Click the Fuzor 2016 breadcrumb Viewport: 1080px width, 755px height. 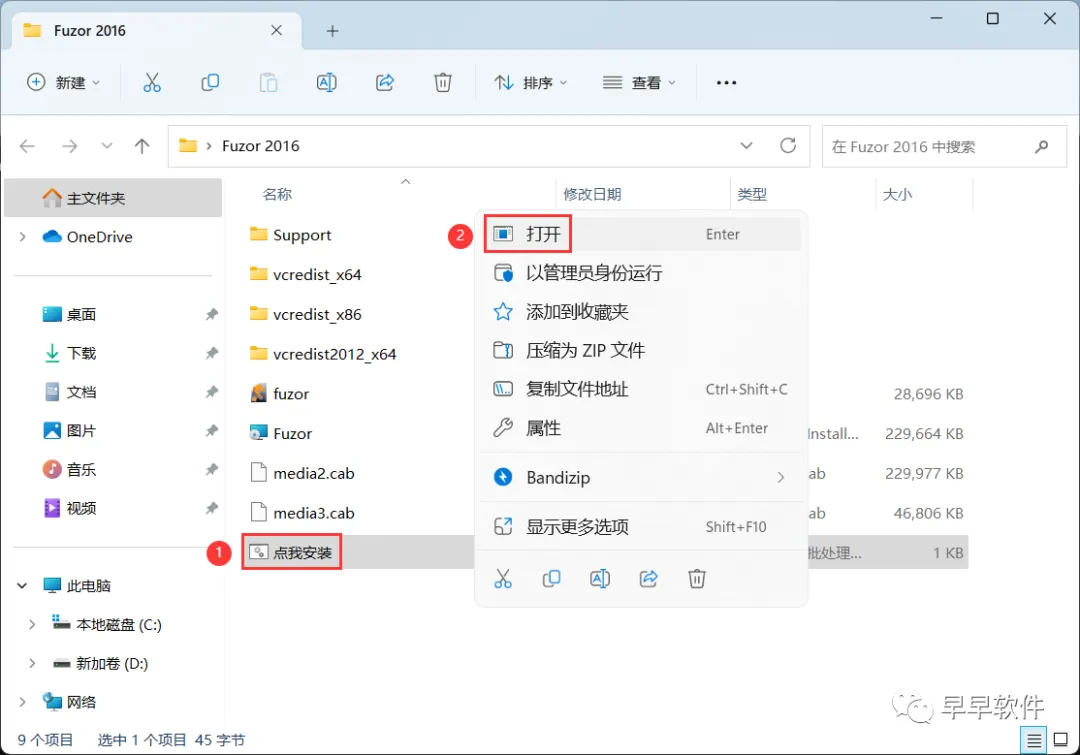(260, 146)
